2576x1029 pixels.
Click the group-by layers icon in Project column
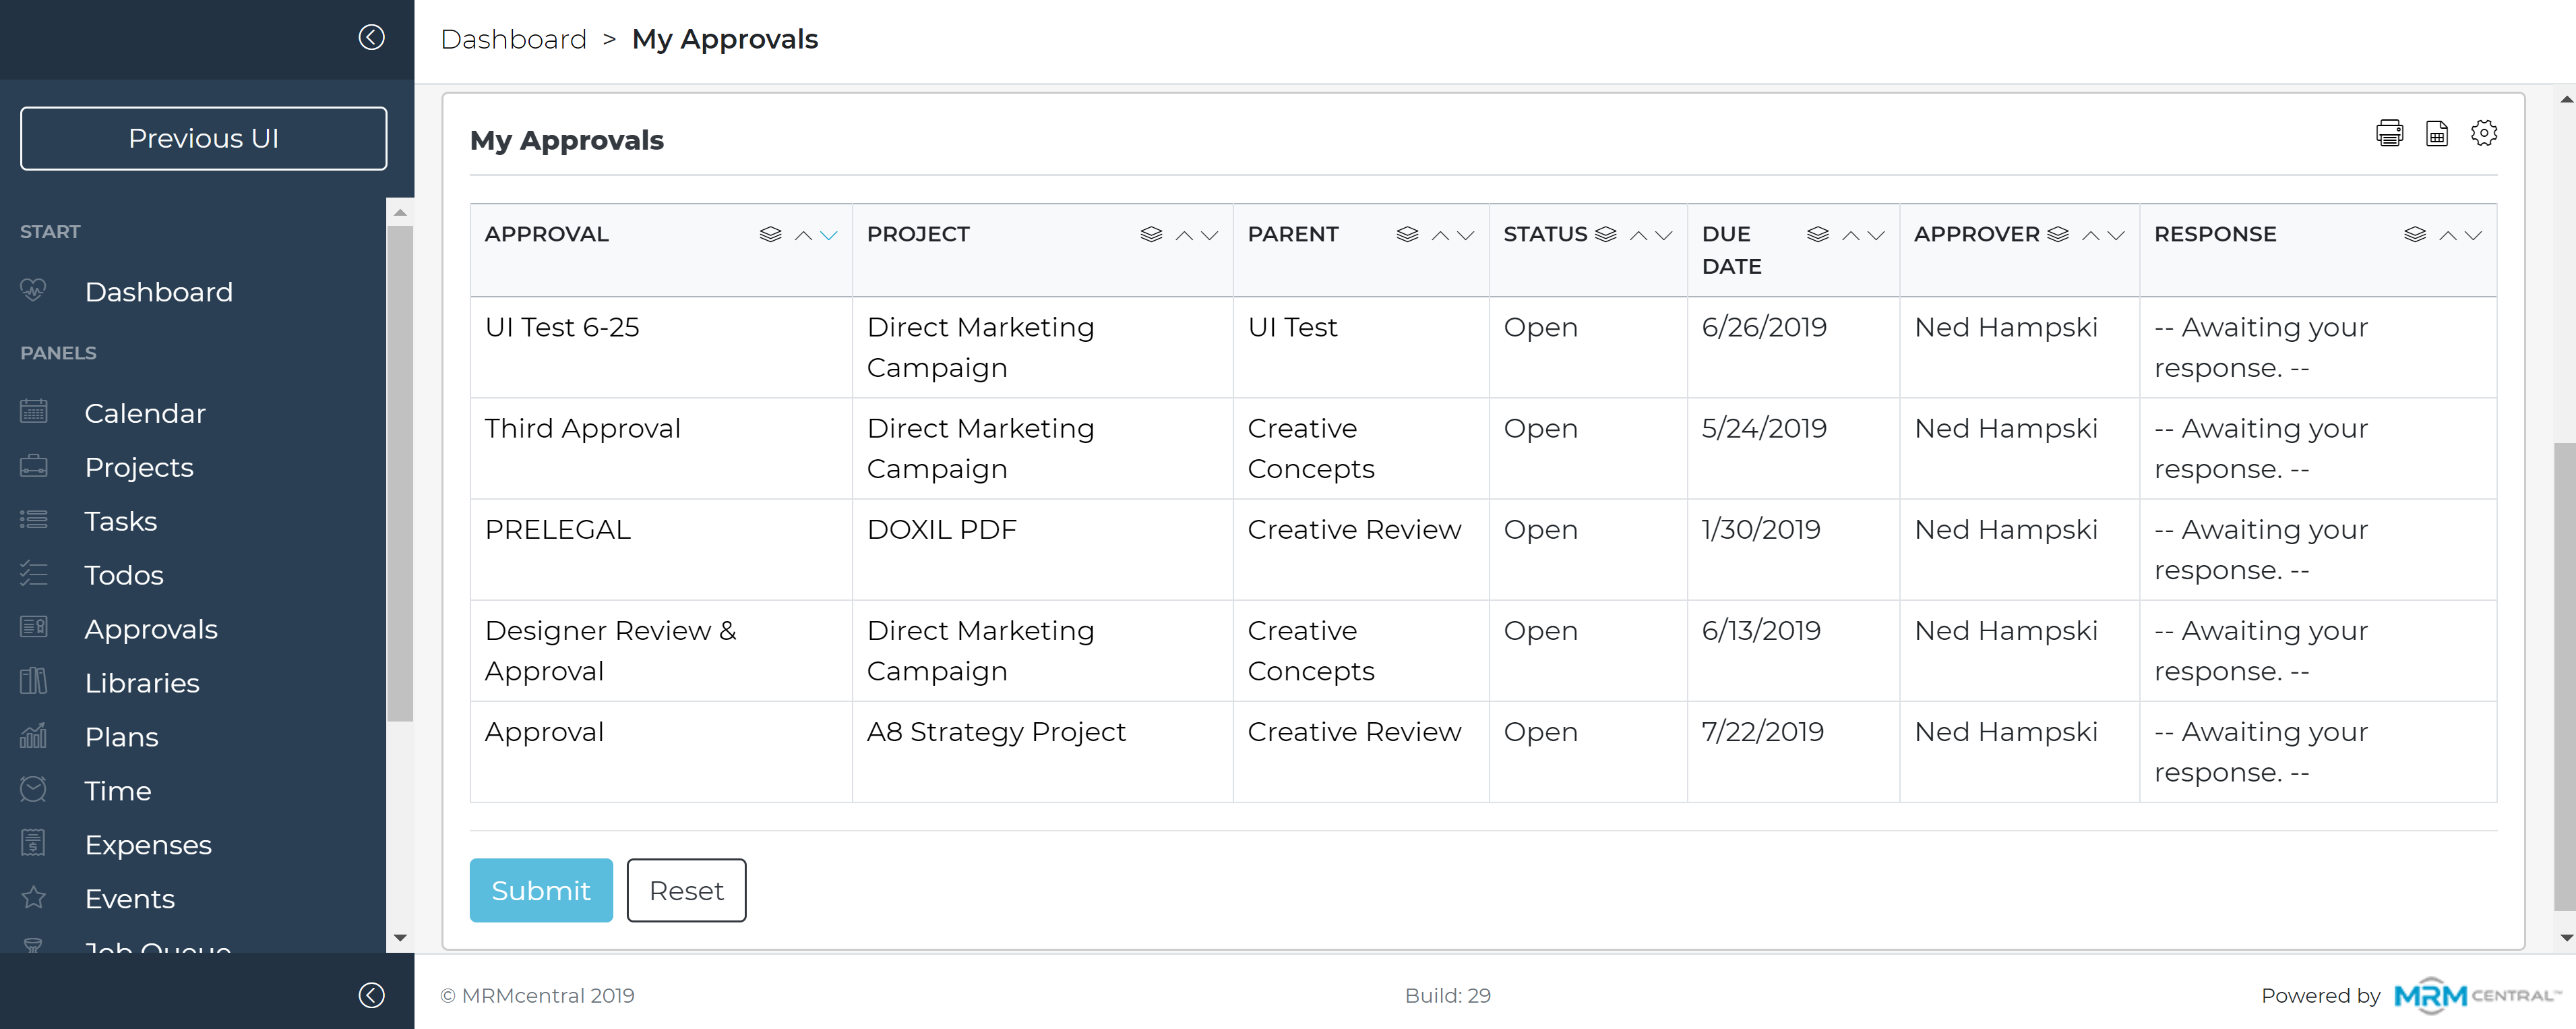point(1151,234)
